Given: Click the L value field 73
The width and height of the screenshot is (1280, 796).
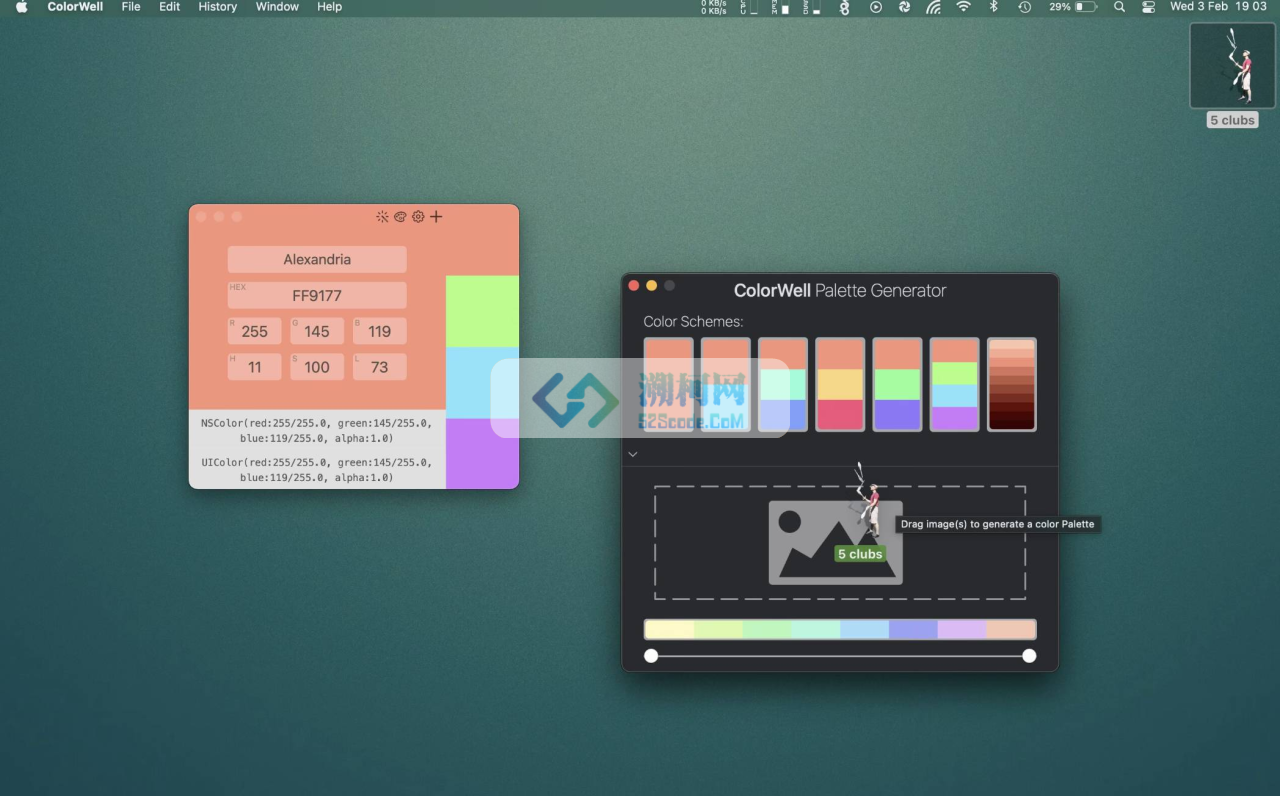Looking at the screenshot, I should [379, 367].
